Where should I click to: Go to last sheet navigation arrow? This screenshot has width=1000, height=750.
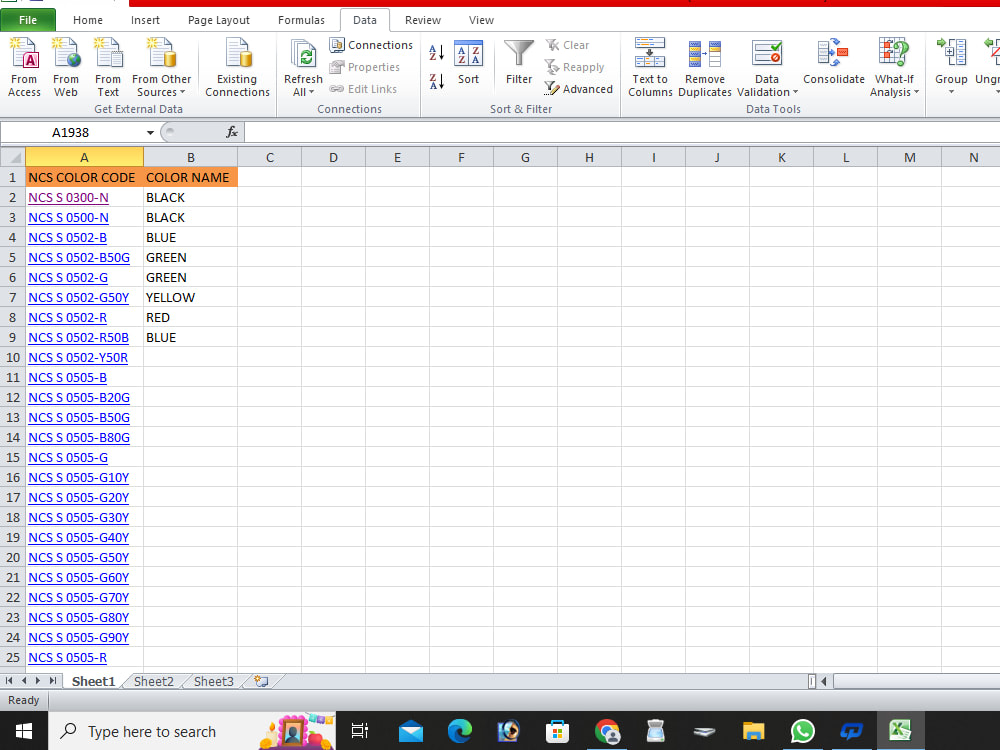coord(53,681)
